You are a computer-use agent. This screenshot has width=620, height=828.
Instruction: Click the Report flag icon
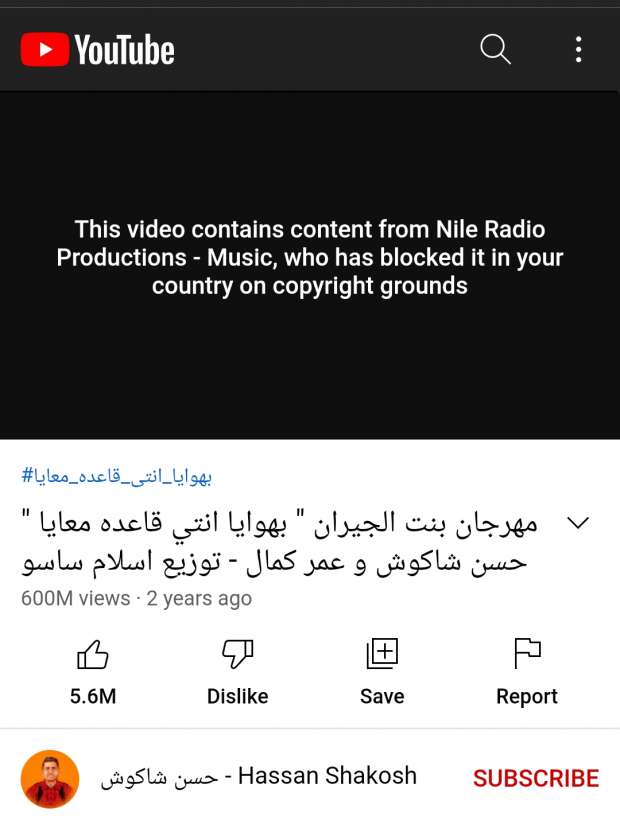[x=527, y=653]
